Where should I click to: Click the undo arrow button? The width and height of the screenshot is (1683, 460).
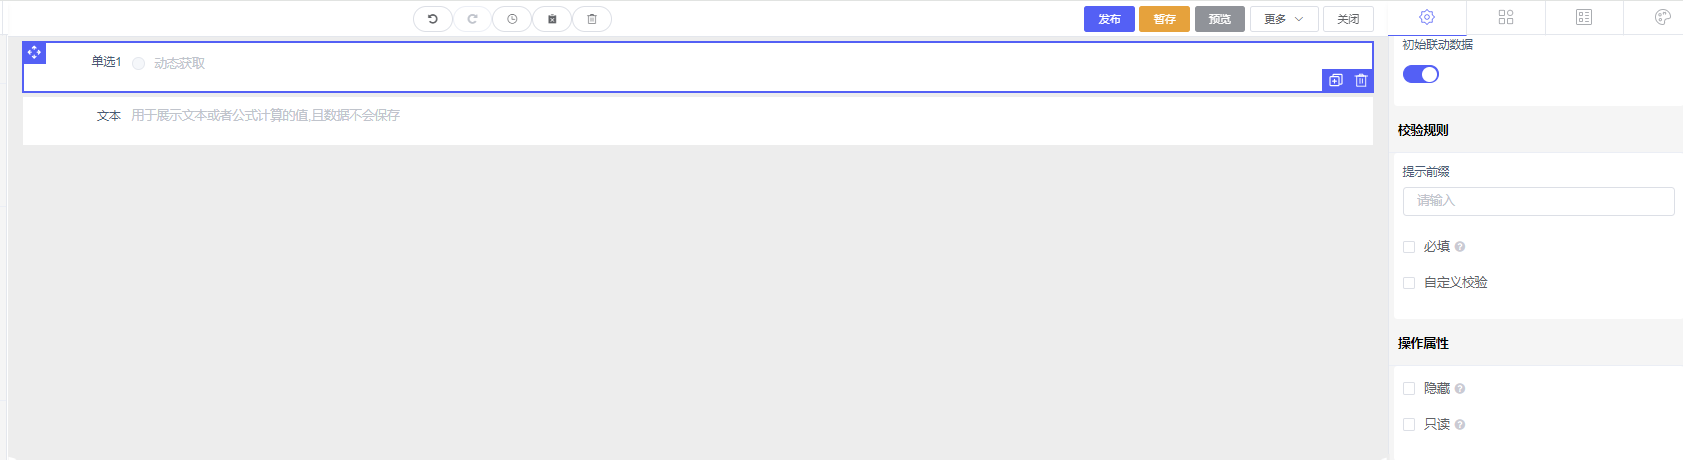coord(433,19)
